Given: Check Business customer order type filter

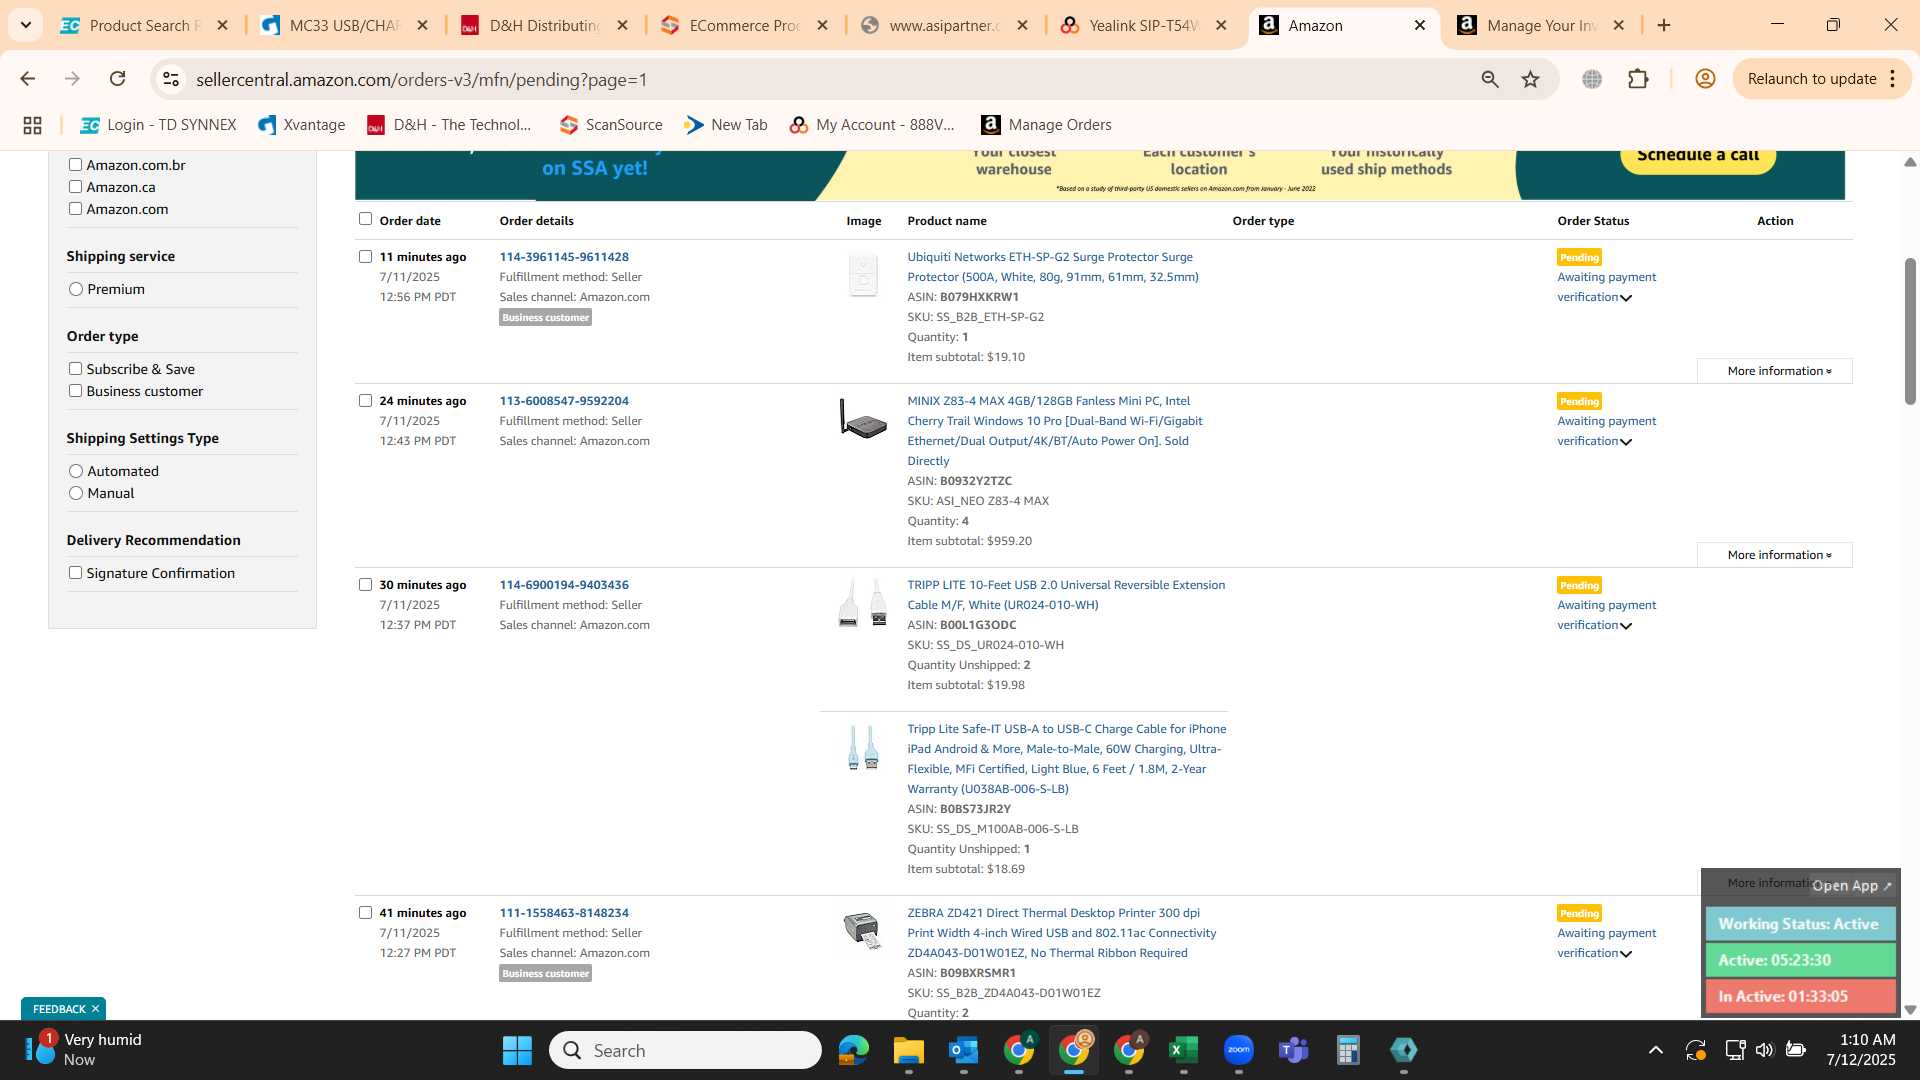Looking at the screenshot, I should pos(75,391).
